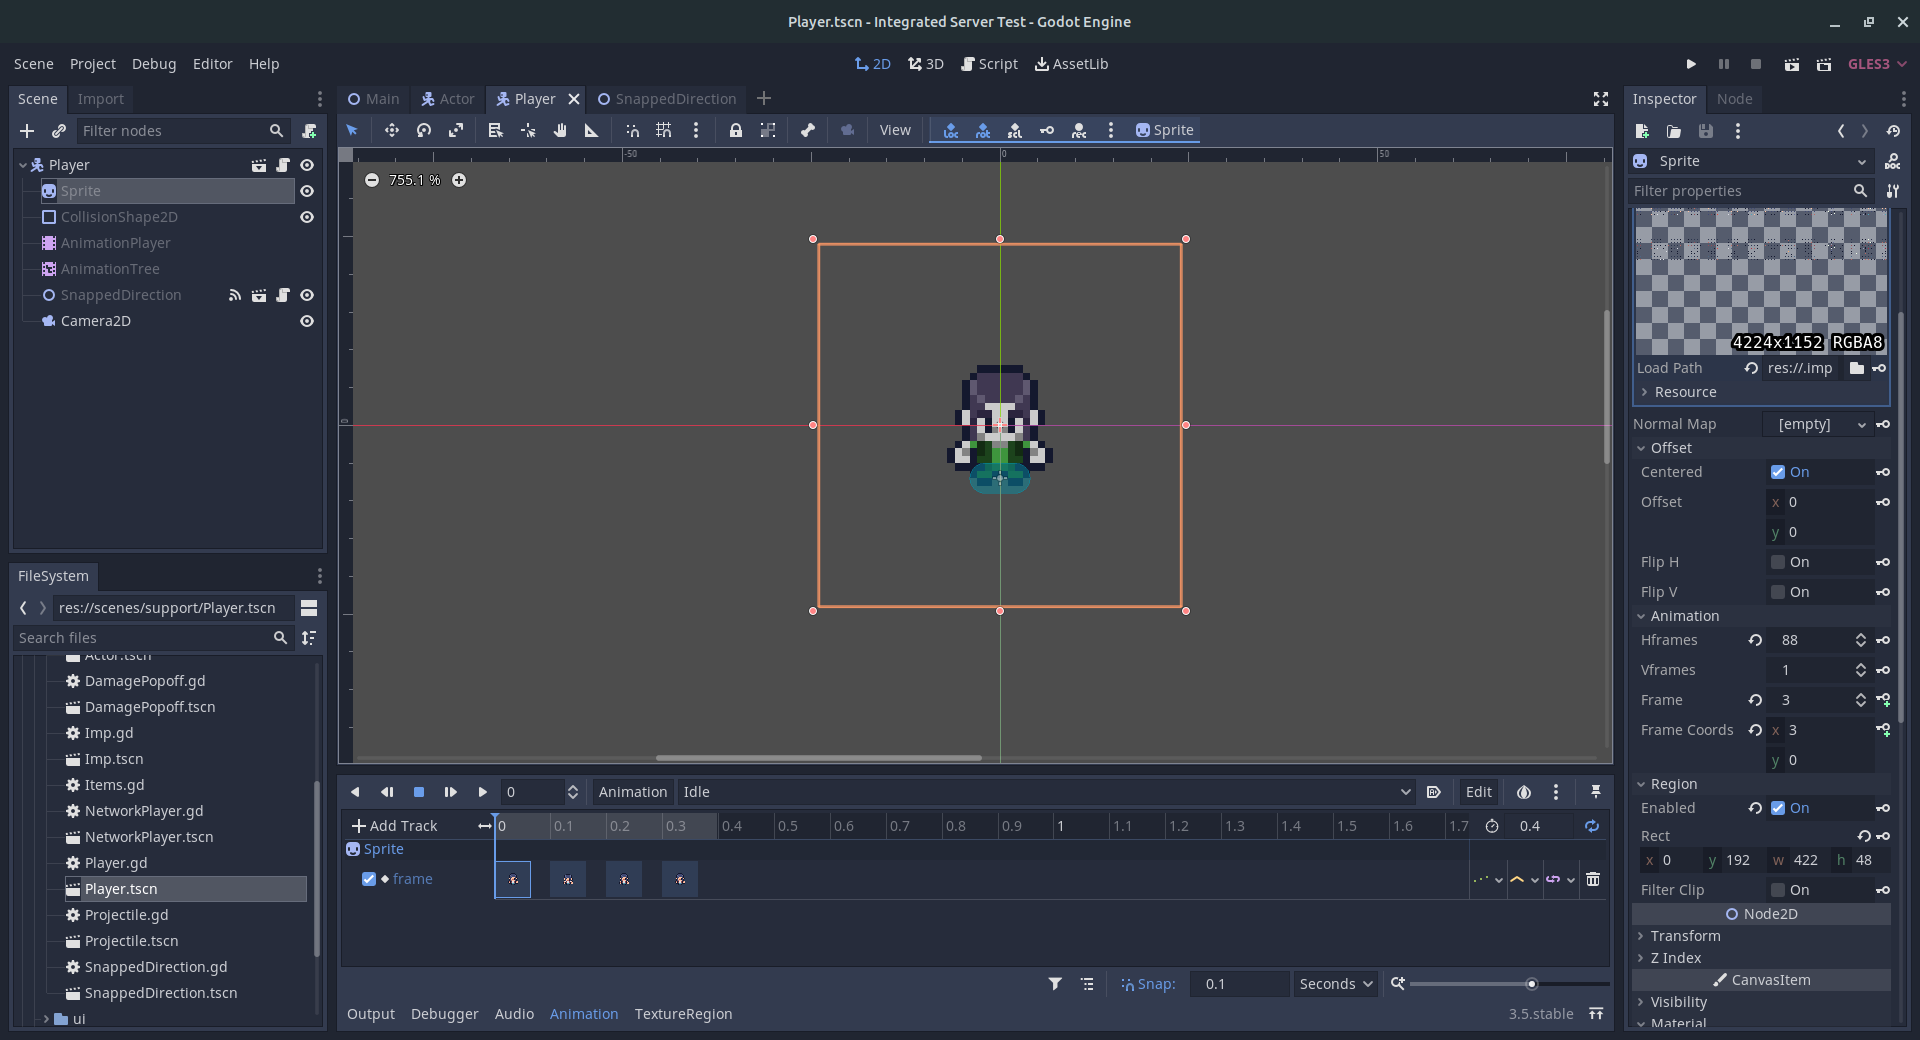Toggle the Centered checkbox

pyautogui.click(x=1778, y=472)
